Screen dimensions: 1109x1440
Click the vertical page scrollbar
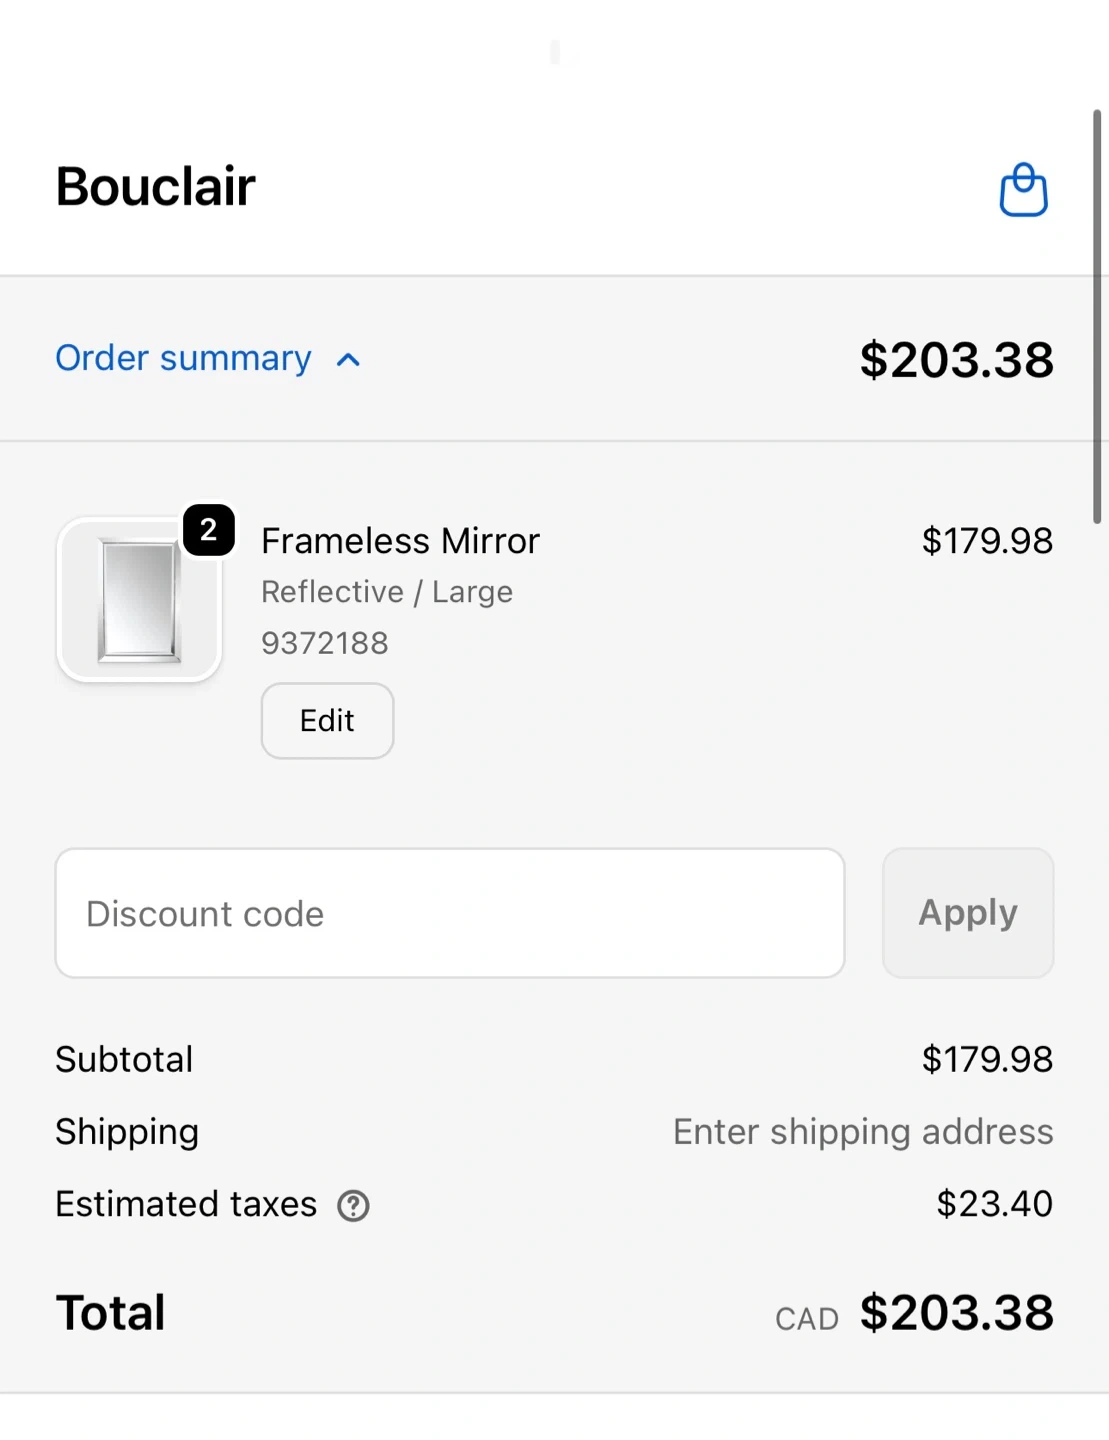1097,316
